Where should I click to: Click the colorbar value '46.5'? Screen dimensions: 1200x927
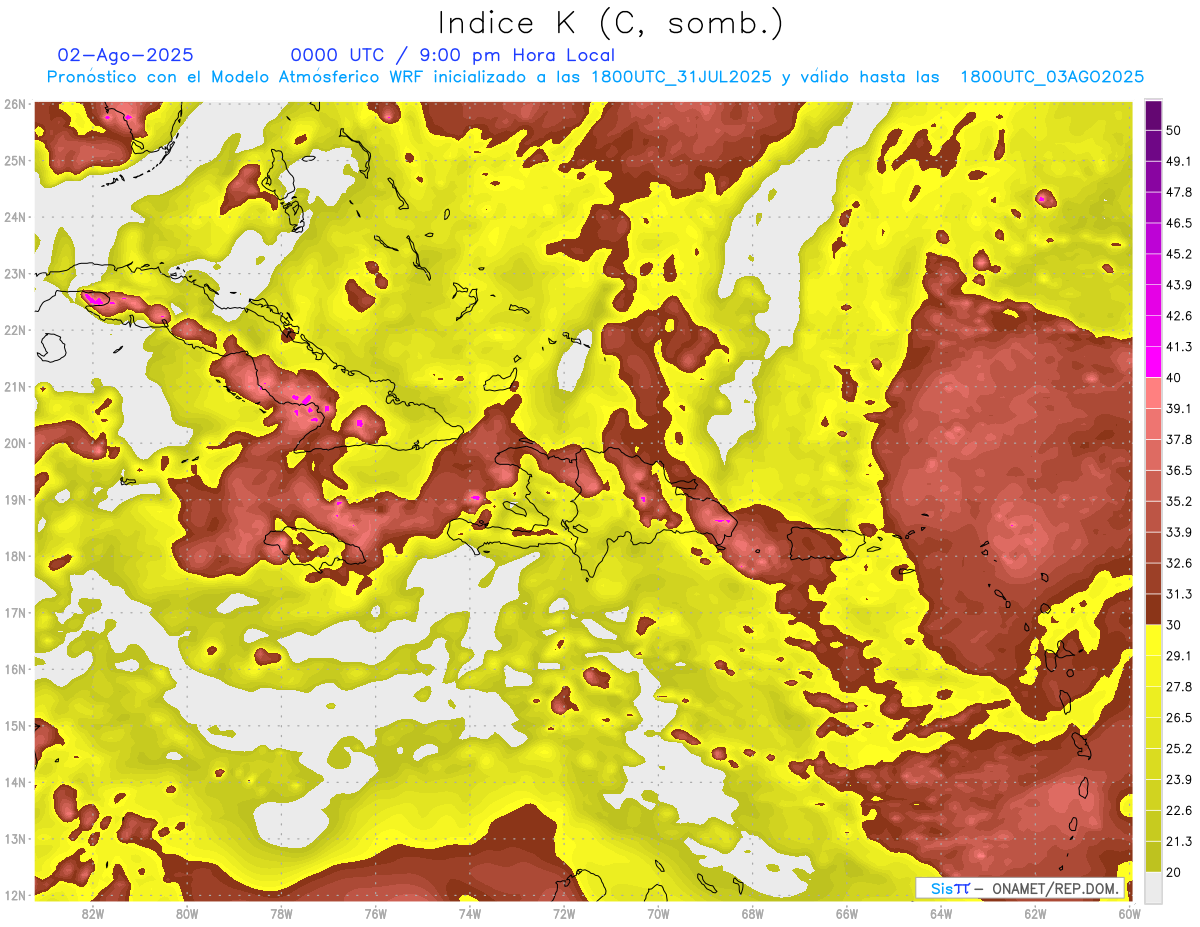(1179, 223)
